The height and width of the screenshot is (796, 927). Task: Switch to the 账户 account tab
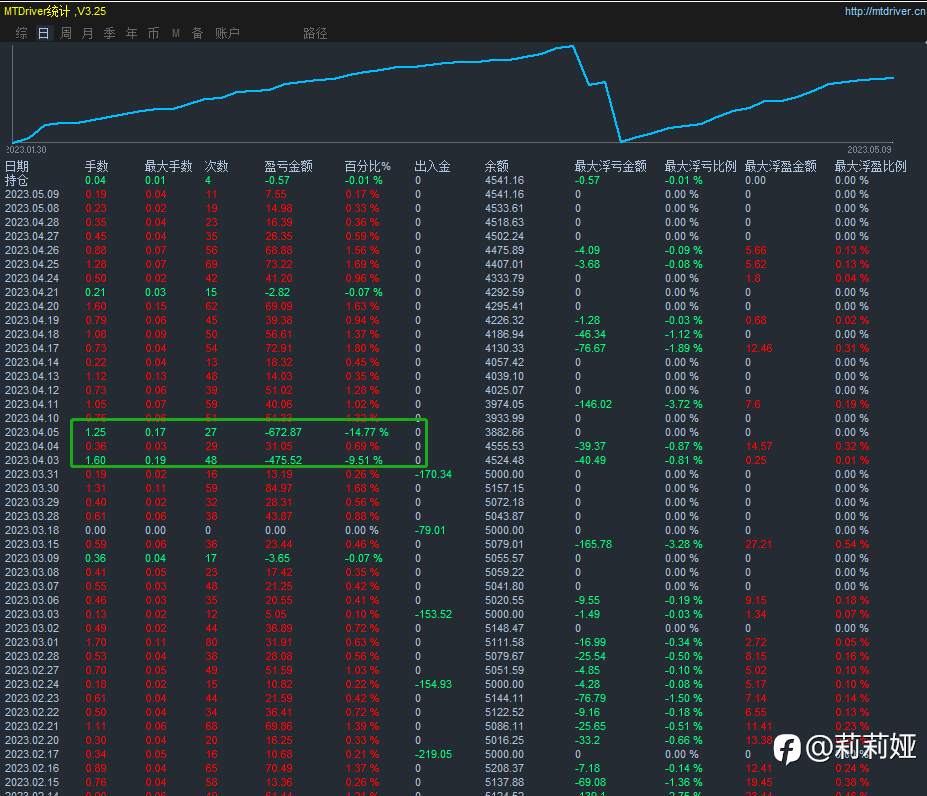[227, 33]
